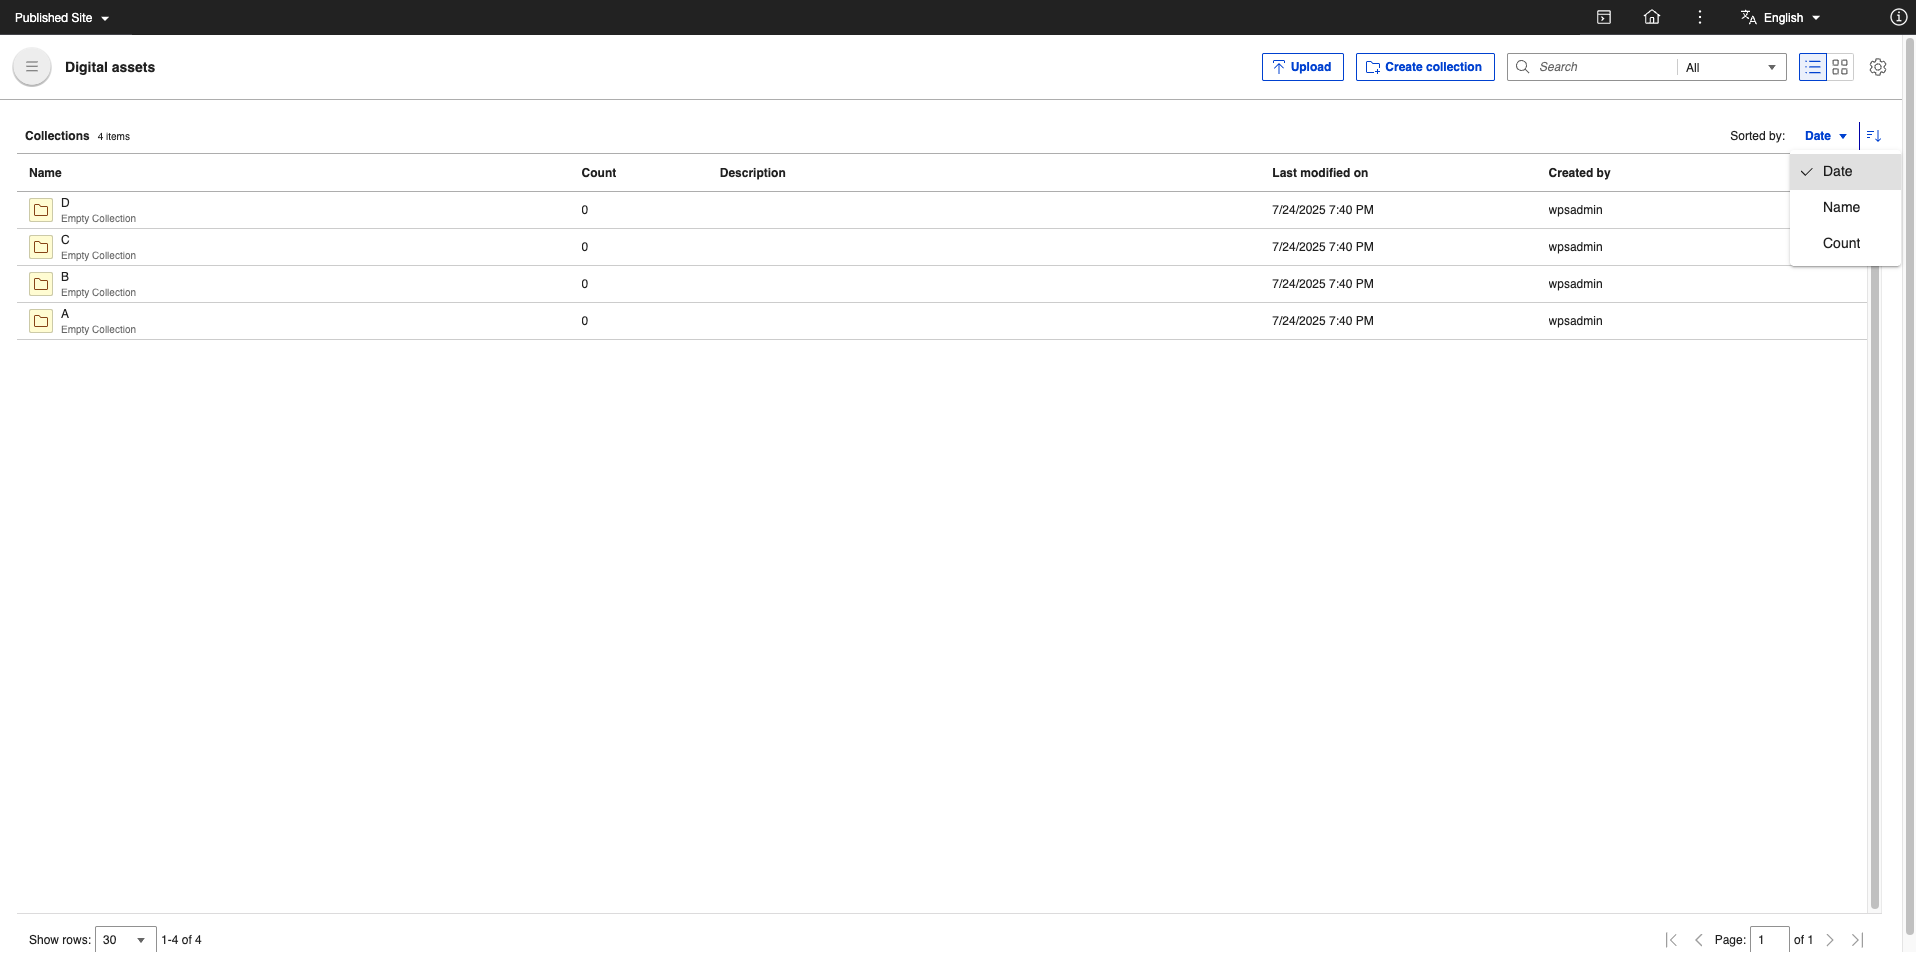The width and height of the screenshot is (1916, 955).
Task: Switch to grid view
Action: 1842,67
